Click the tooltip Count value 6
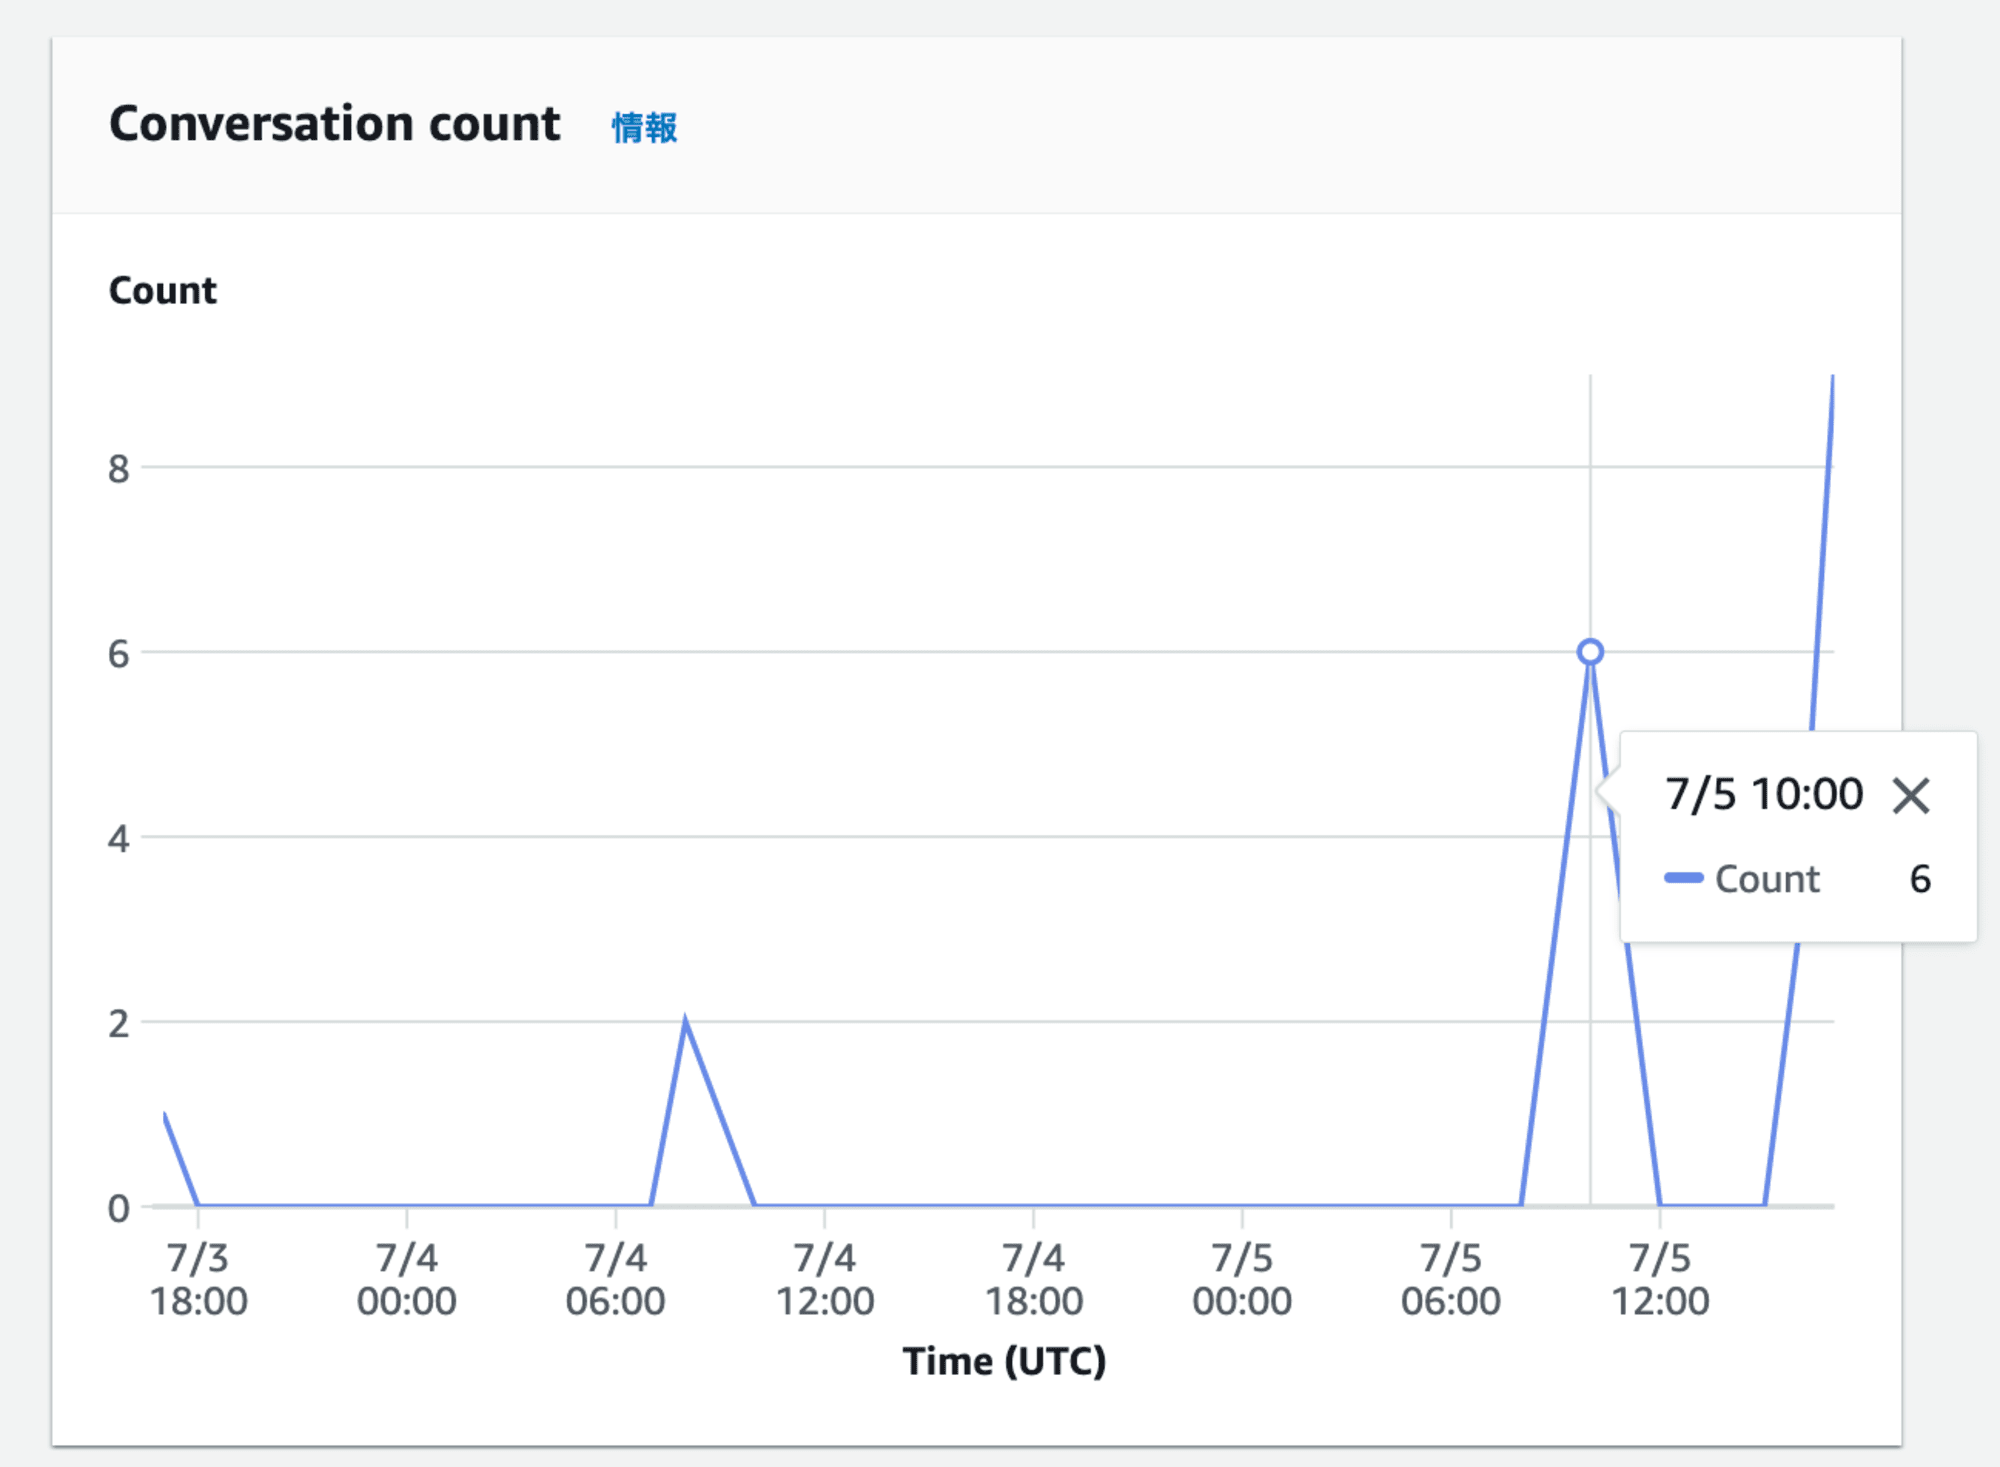 click(1920, 878)
